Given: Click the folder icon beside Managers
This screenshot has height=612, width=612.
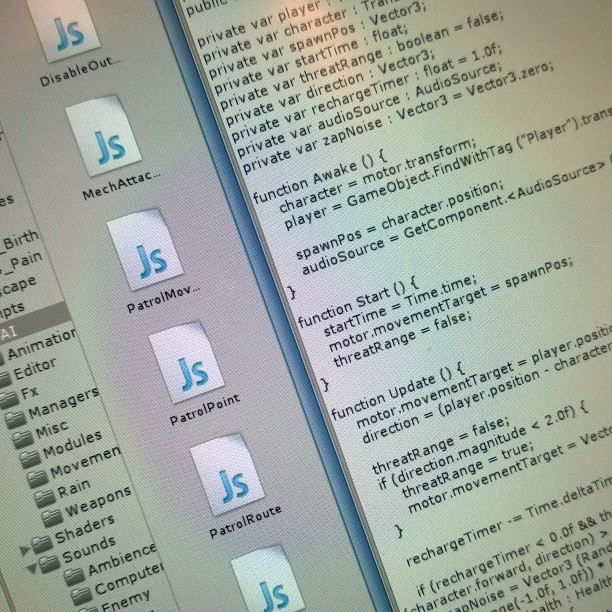Looking at the screenshot, I should tap(16, 419).
